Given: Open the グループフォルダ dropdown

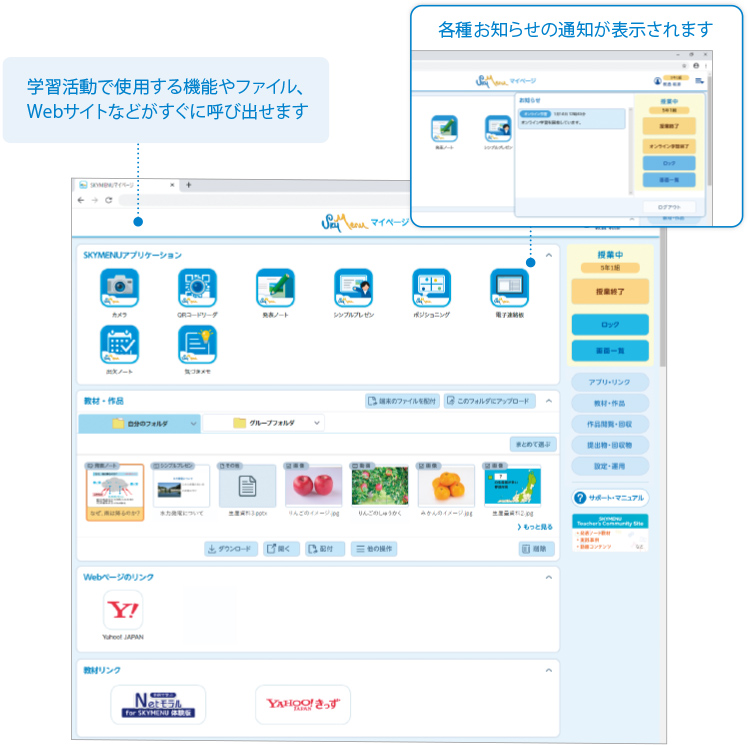Looking at the screenshot, I should 264,423.
